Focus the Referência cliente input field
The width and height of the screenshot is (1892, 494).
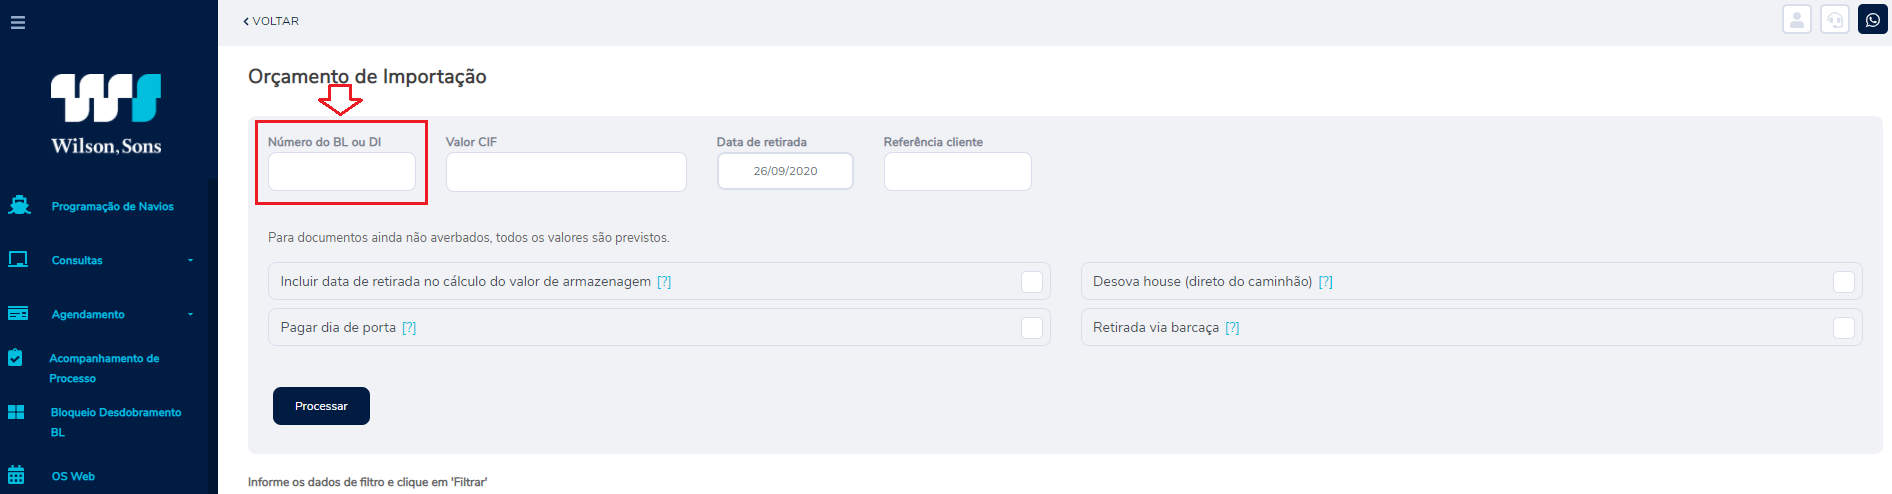[x=957, y=171]
